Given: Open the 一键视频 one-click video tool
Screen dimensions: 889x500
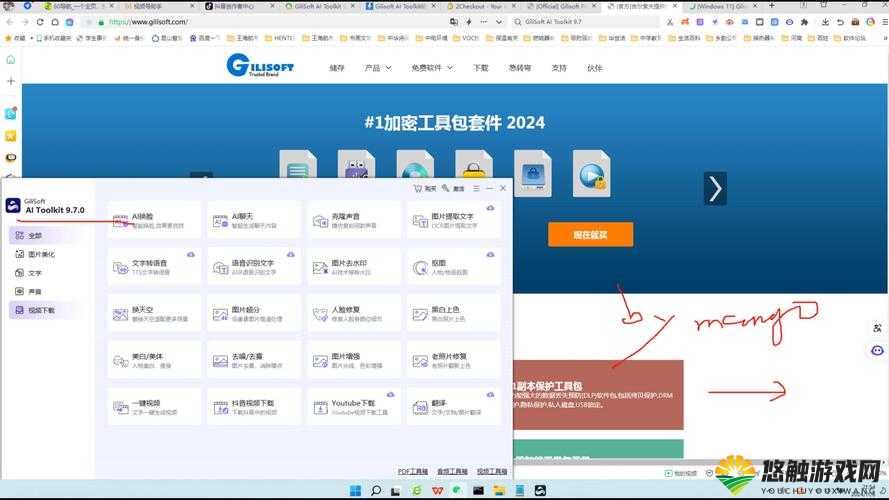Looking at the screenshot, I should 154,406.
